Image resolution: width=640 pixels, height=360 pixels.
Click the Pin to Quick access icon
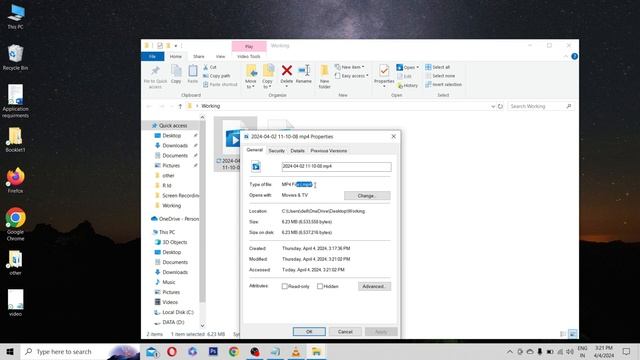click(x=155, y=71)
